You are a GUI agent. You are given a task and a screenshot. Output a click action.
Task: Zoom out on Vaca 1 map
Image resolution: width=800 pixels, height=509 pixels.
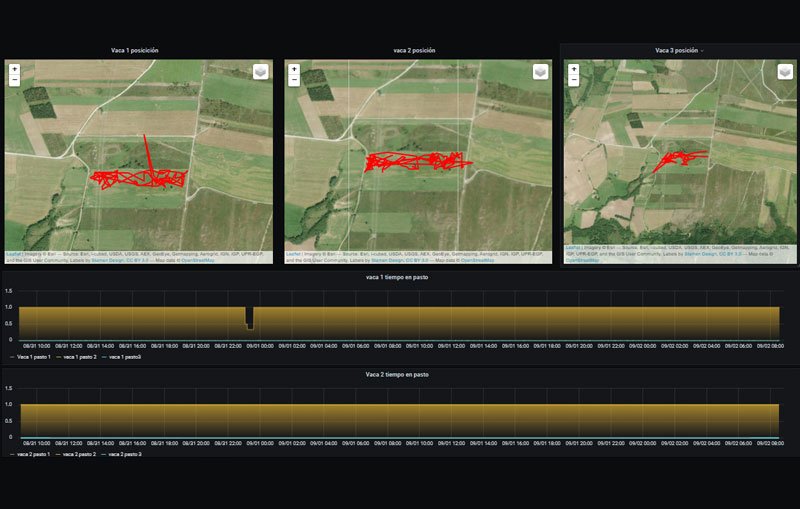(13, 80)
